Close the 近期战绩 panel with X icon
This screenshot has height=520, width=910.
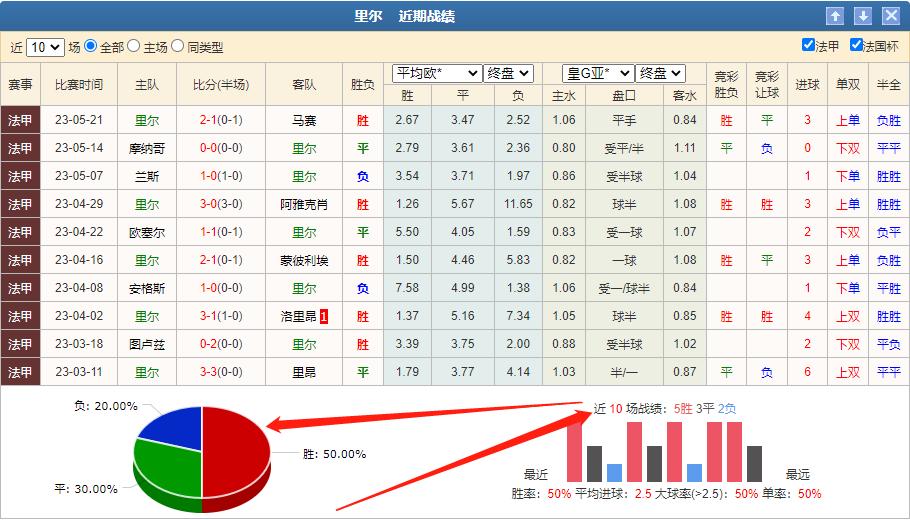click(x=891, y=16)
